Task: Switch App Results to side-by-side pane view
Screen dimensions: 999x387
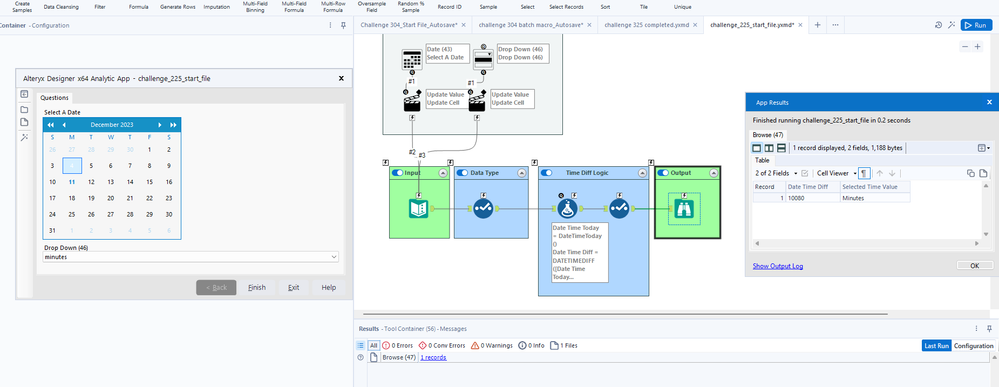Action: click(x=768, y=148)
